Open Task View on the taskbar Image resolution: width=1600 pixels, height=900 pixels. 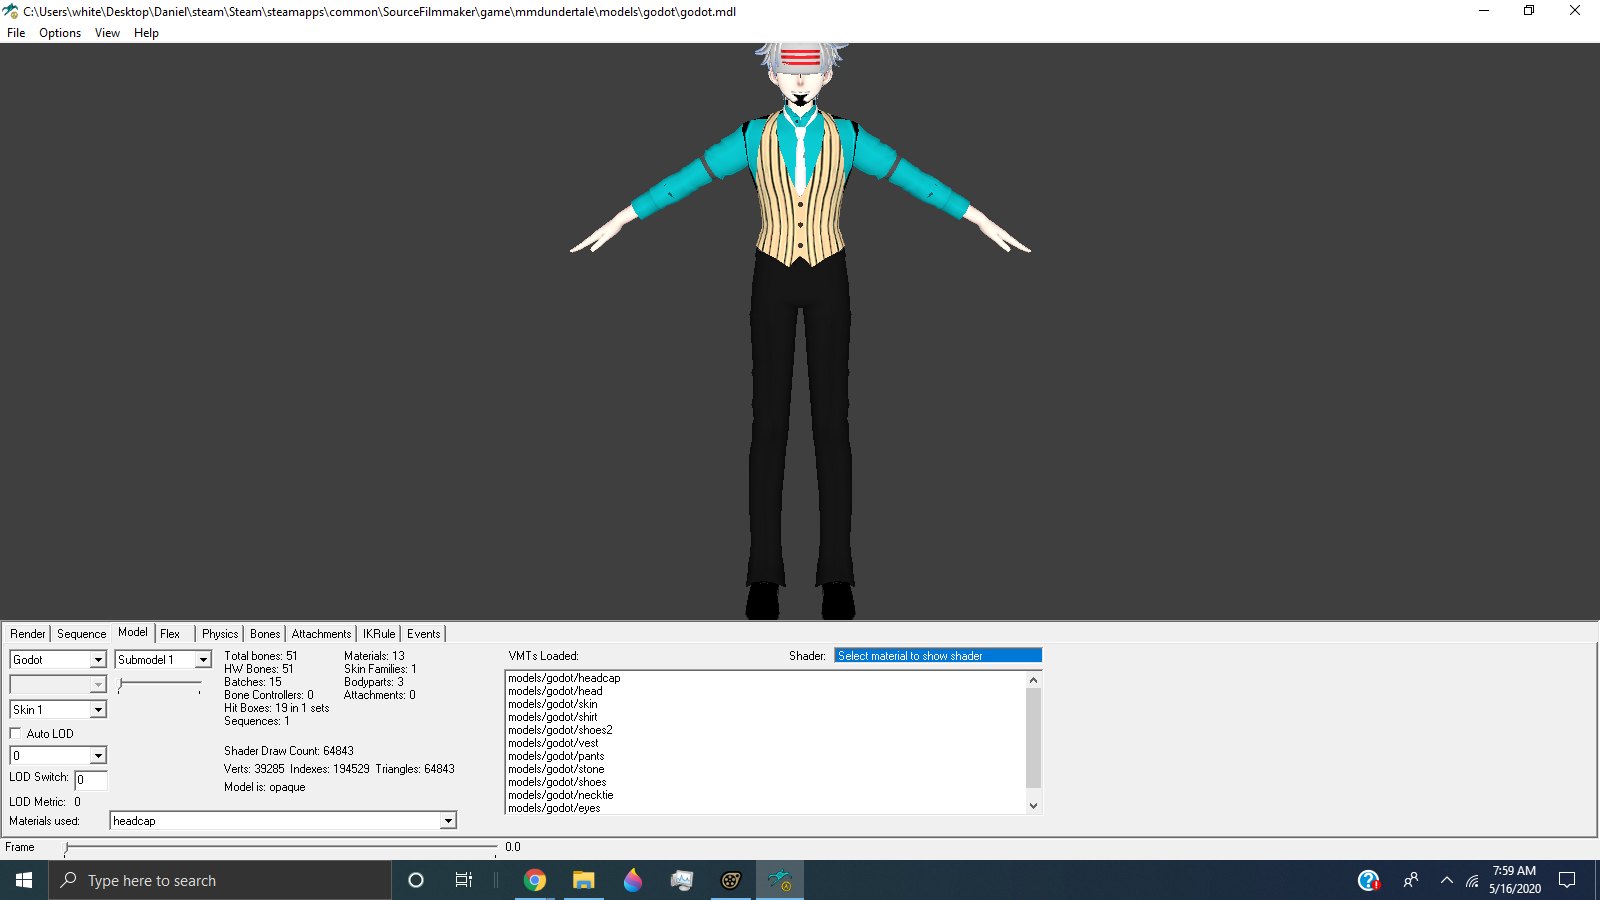point(464,880)
